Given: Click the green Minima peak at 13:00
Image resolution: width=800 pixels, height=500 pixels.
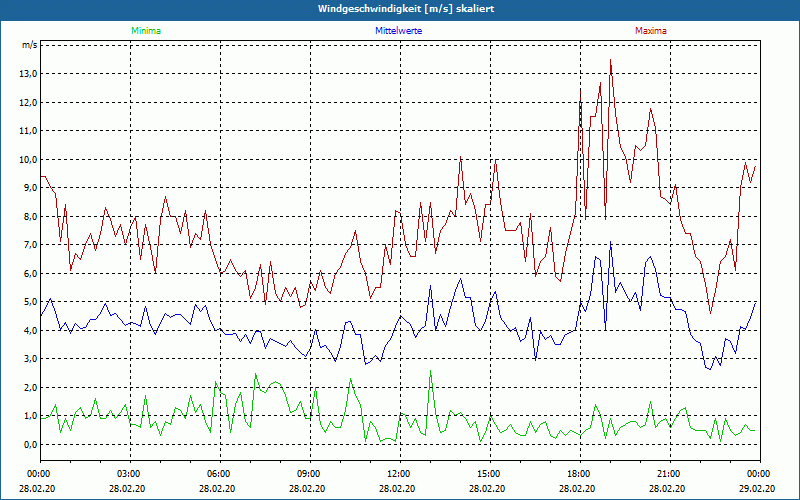Looking at the screenshot, I should pyautogui.click(x=431, y=371).
